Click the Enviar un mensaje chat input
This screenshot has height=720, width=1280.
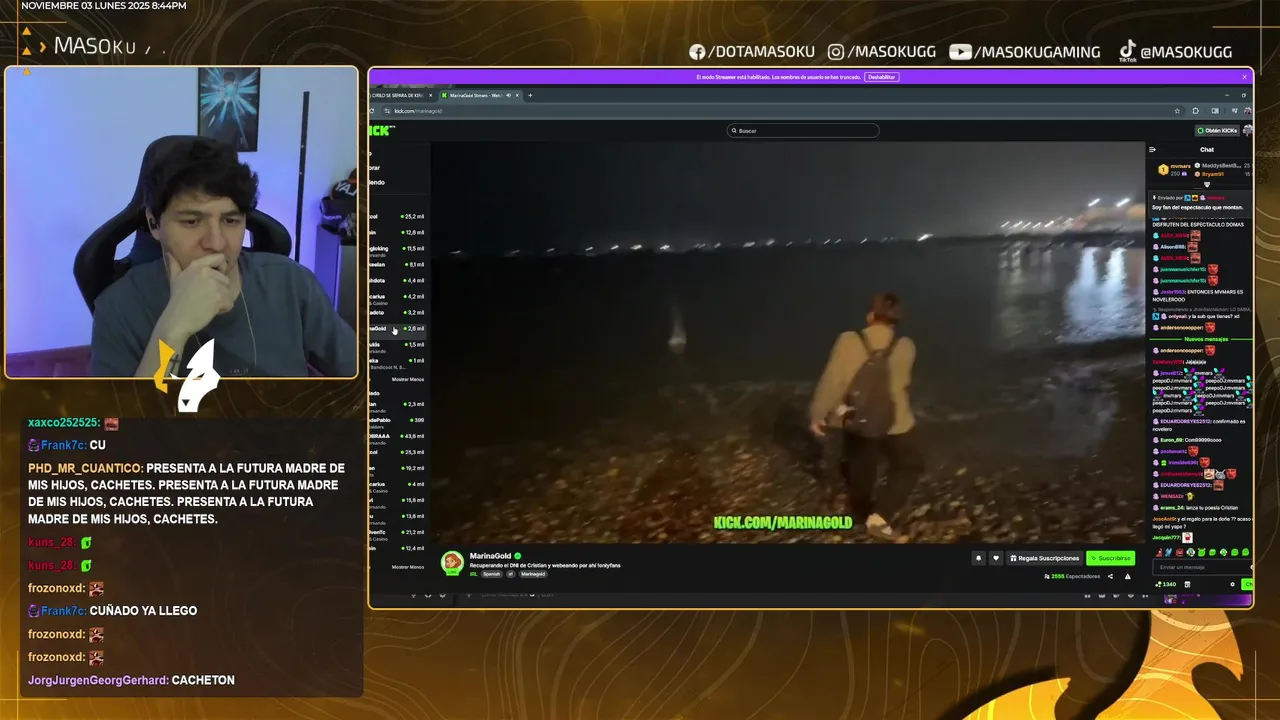click(x=1200, y=567)
